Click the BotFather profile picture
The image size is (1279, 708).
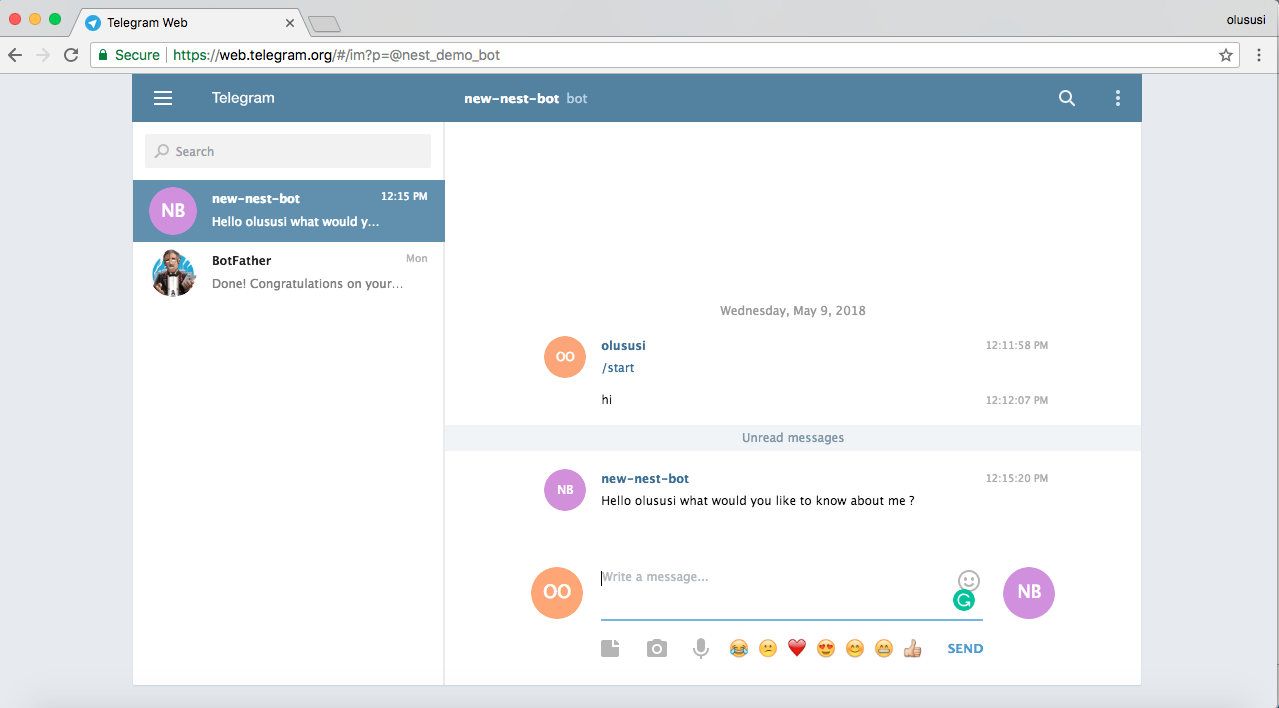pyautogui.click(x=173, y=273)
